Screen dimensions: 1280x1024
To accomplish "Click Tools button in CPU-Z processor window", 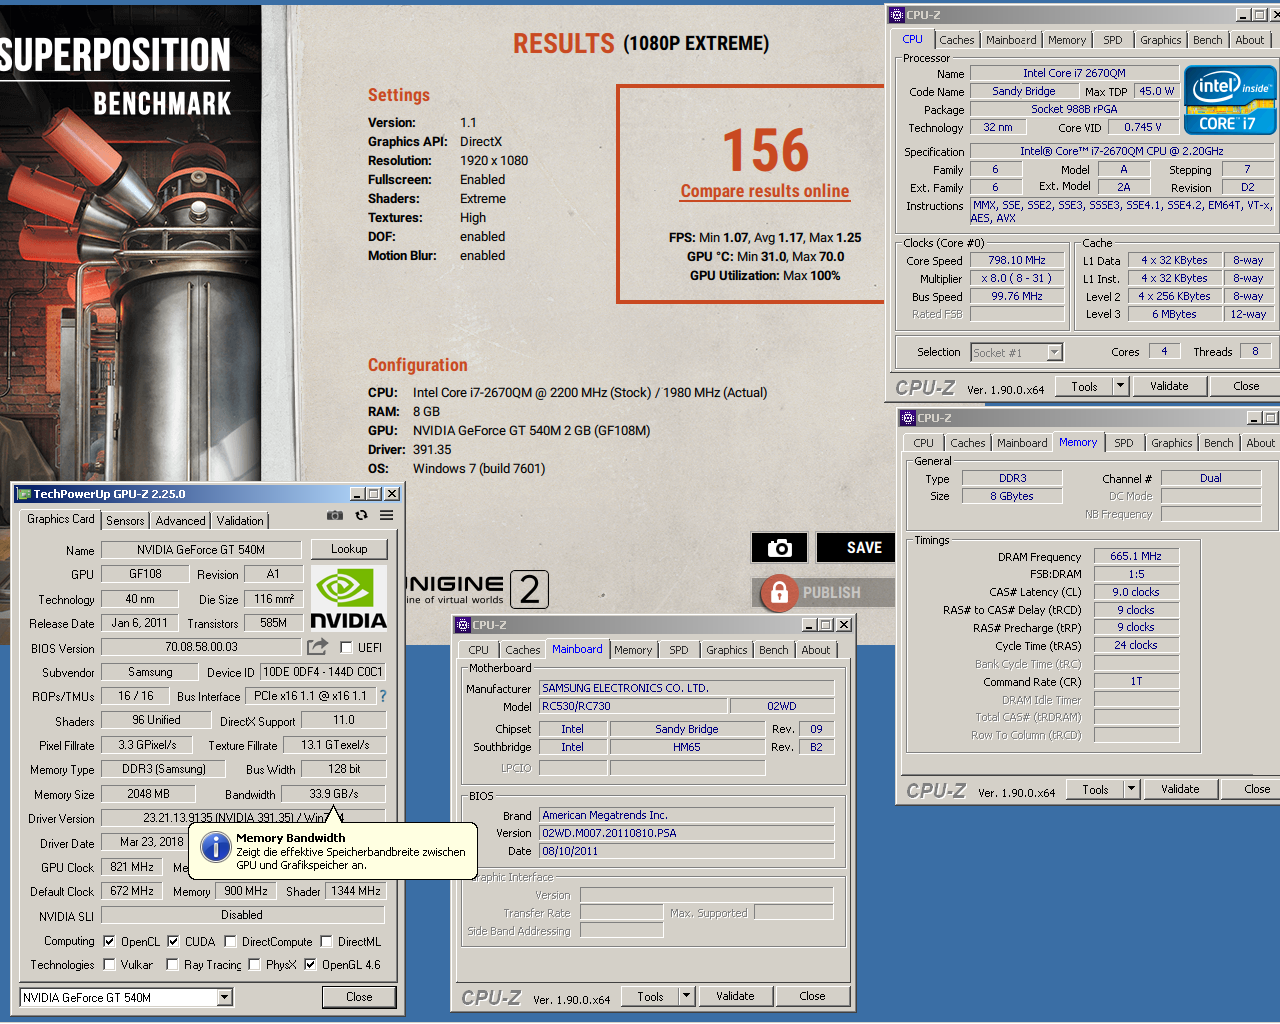I will click(x=1084, y=386).
